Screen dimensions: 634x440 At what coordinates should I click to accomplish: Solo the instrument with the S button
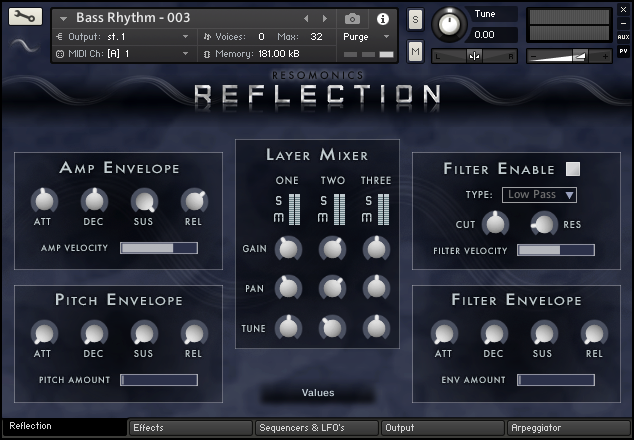coord(415,19)
